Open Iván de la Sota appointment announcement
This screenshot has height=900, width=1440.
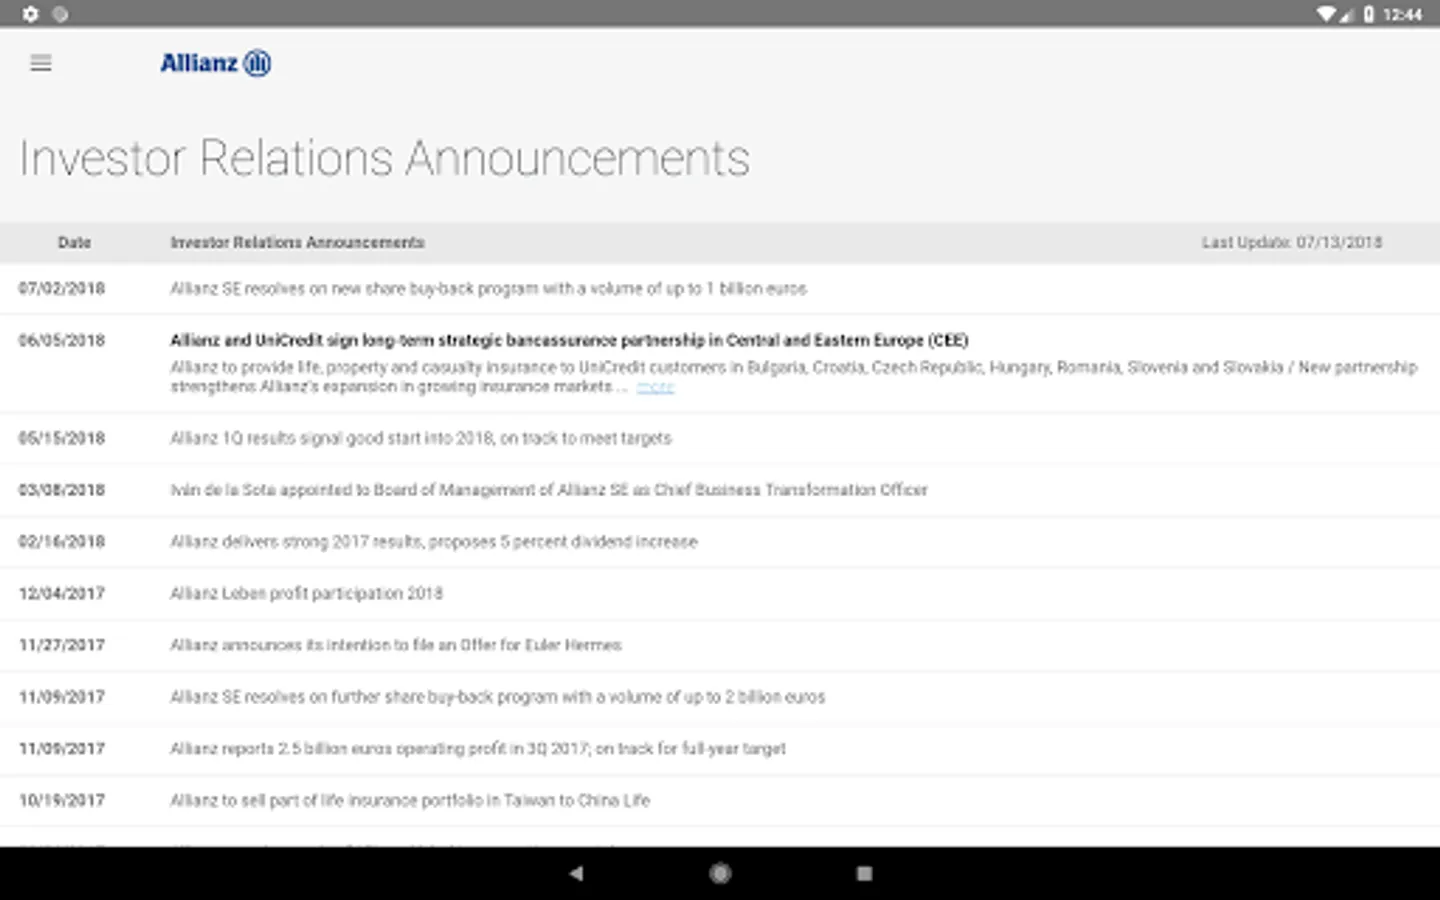549,490
